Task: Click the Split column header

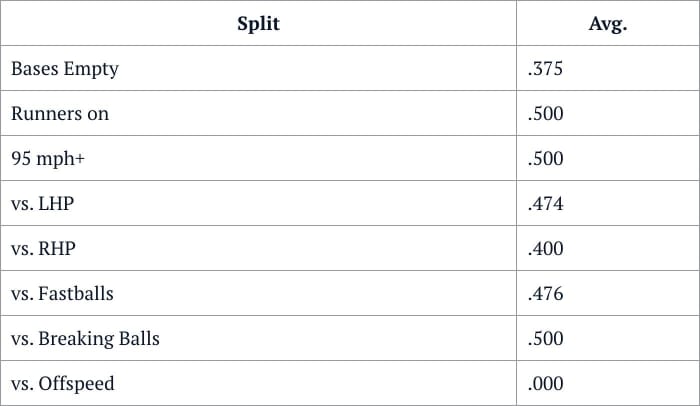Action: [258, 24]
